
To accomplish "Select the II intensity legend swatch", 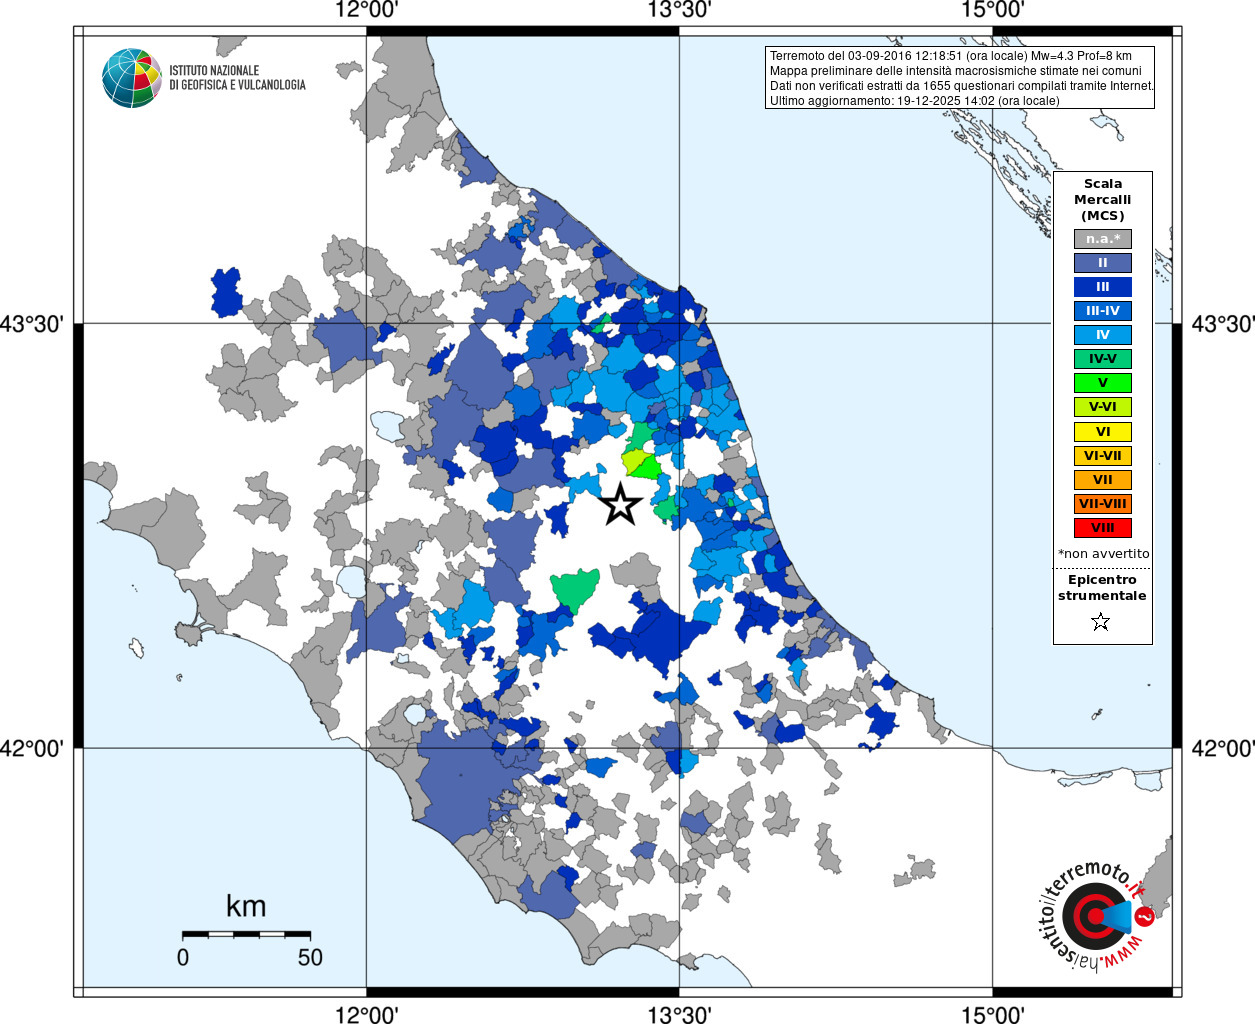I will click(1103, 263).
